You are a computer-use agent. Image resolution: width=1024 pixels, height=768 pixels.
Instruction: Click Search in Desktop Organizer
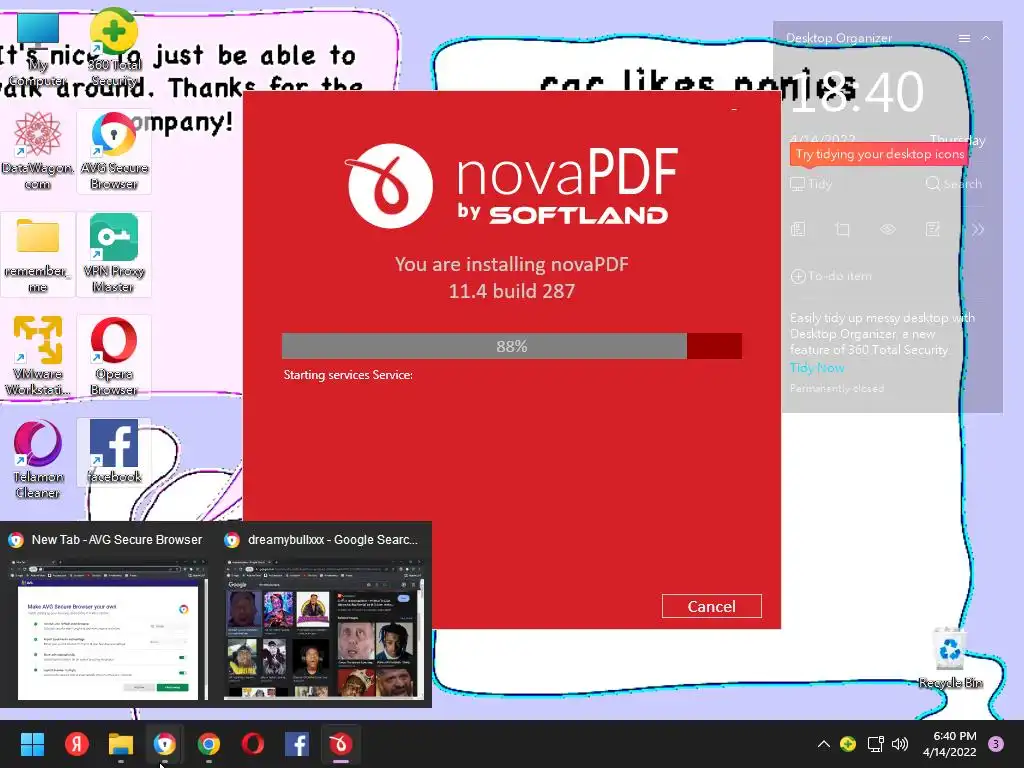point(953,184)
